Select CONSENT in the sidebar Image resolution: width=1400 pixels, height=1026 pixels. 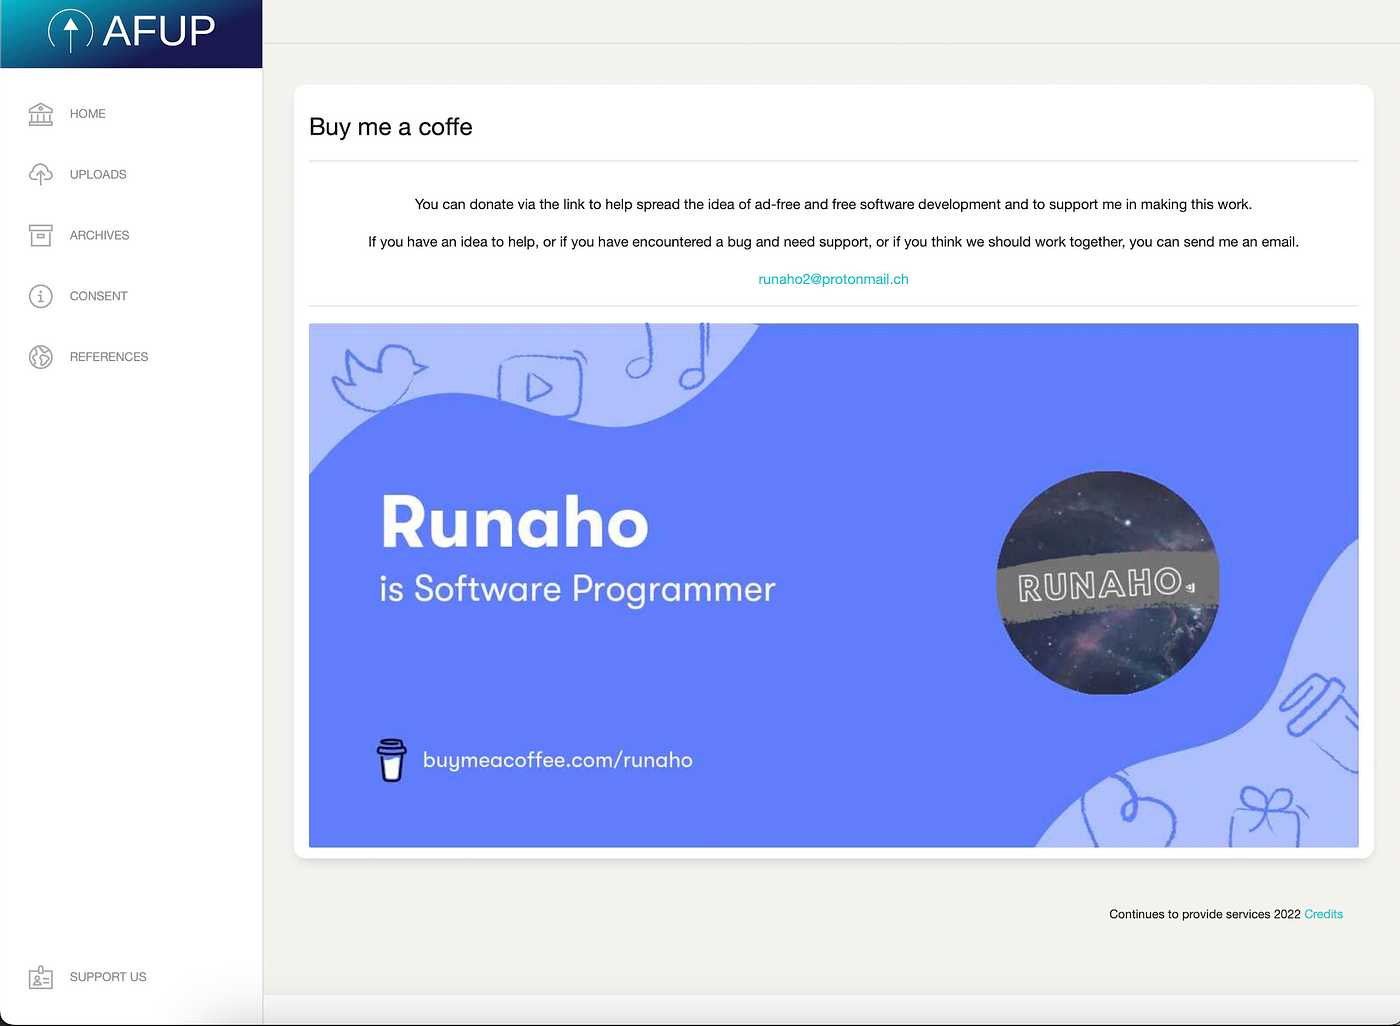click(x=99, y=296)
